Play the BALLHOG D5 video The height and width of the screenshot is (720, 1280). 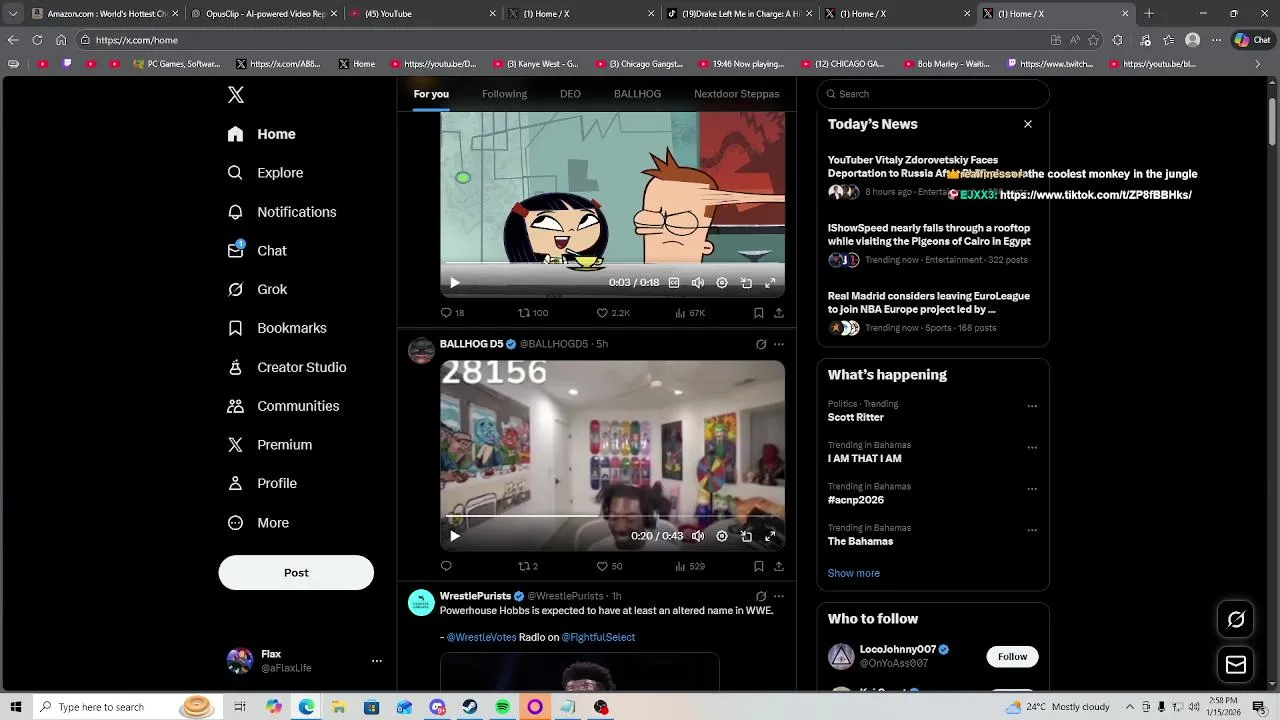point(454,536)
